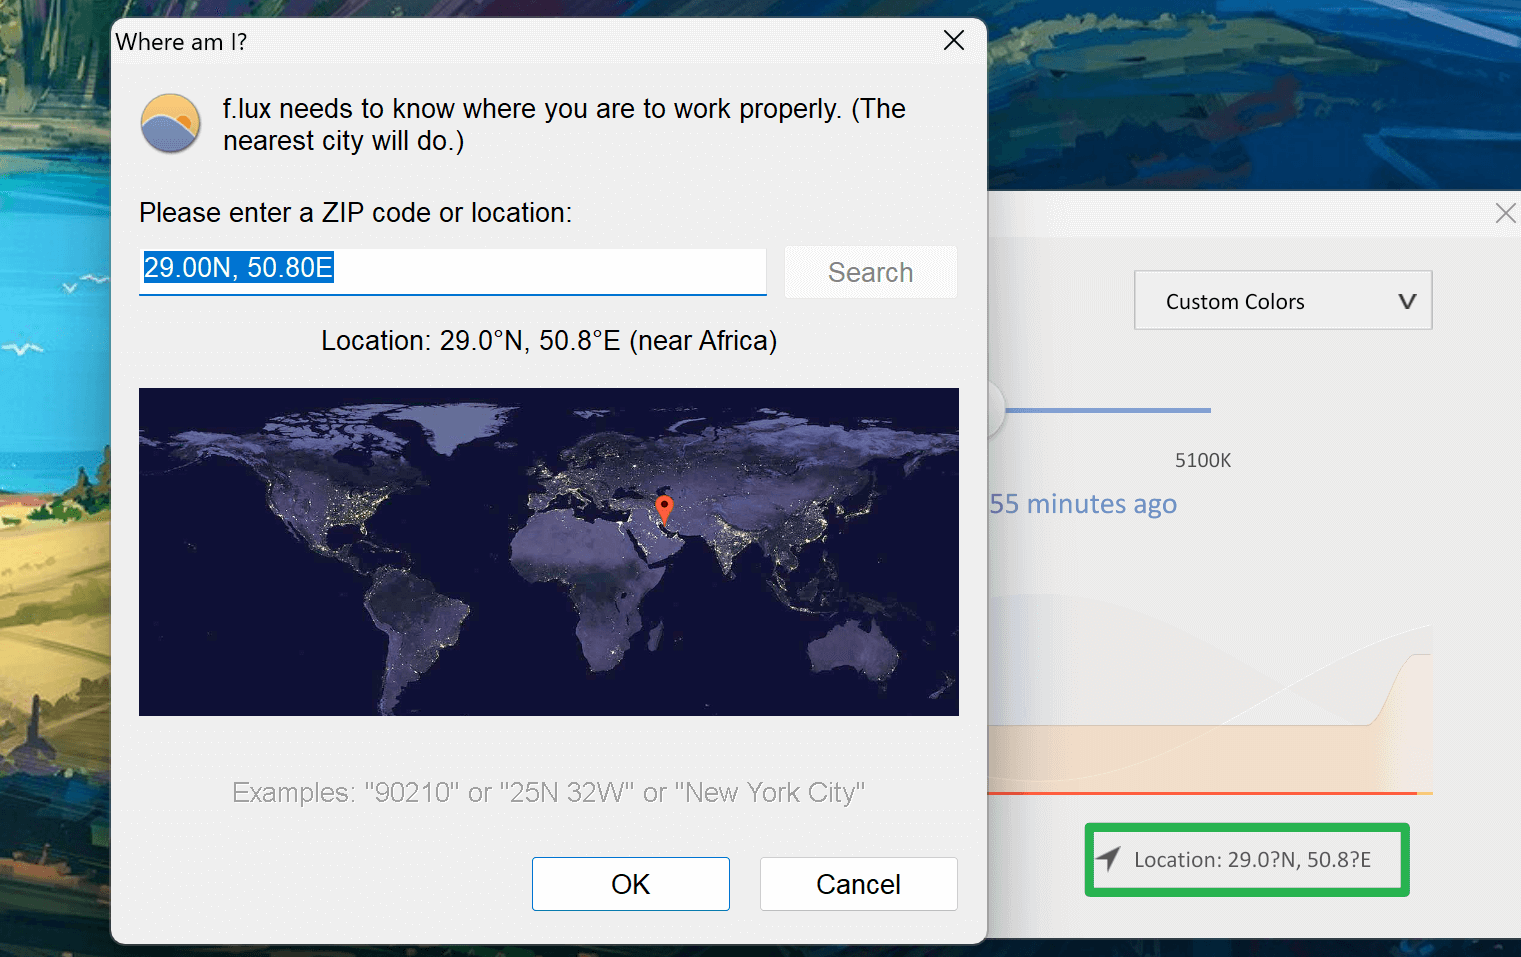Click the Custom Colors dropdown chevron
The image size is (1521, 957).
1406,301
